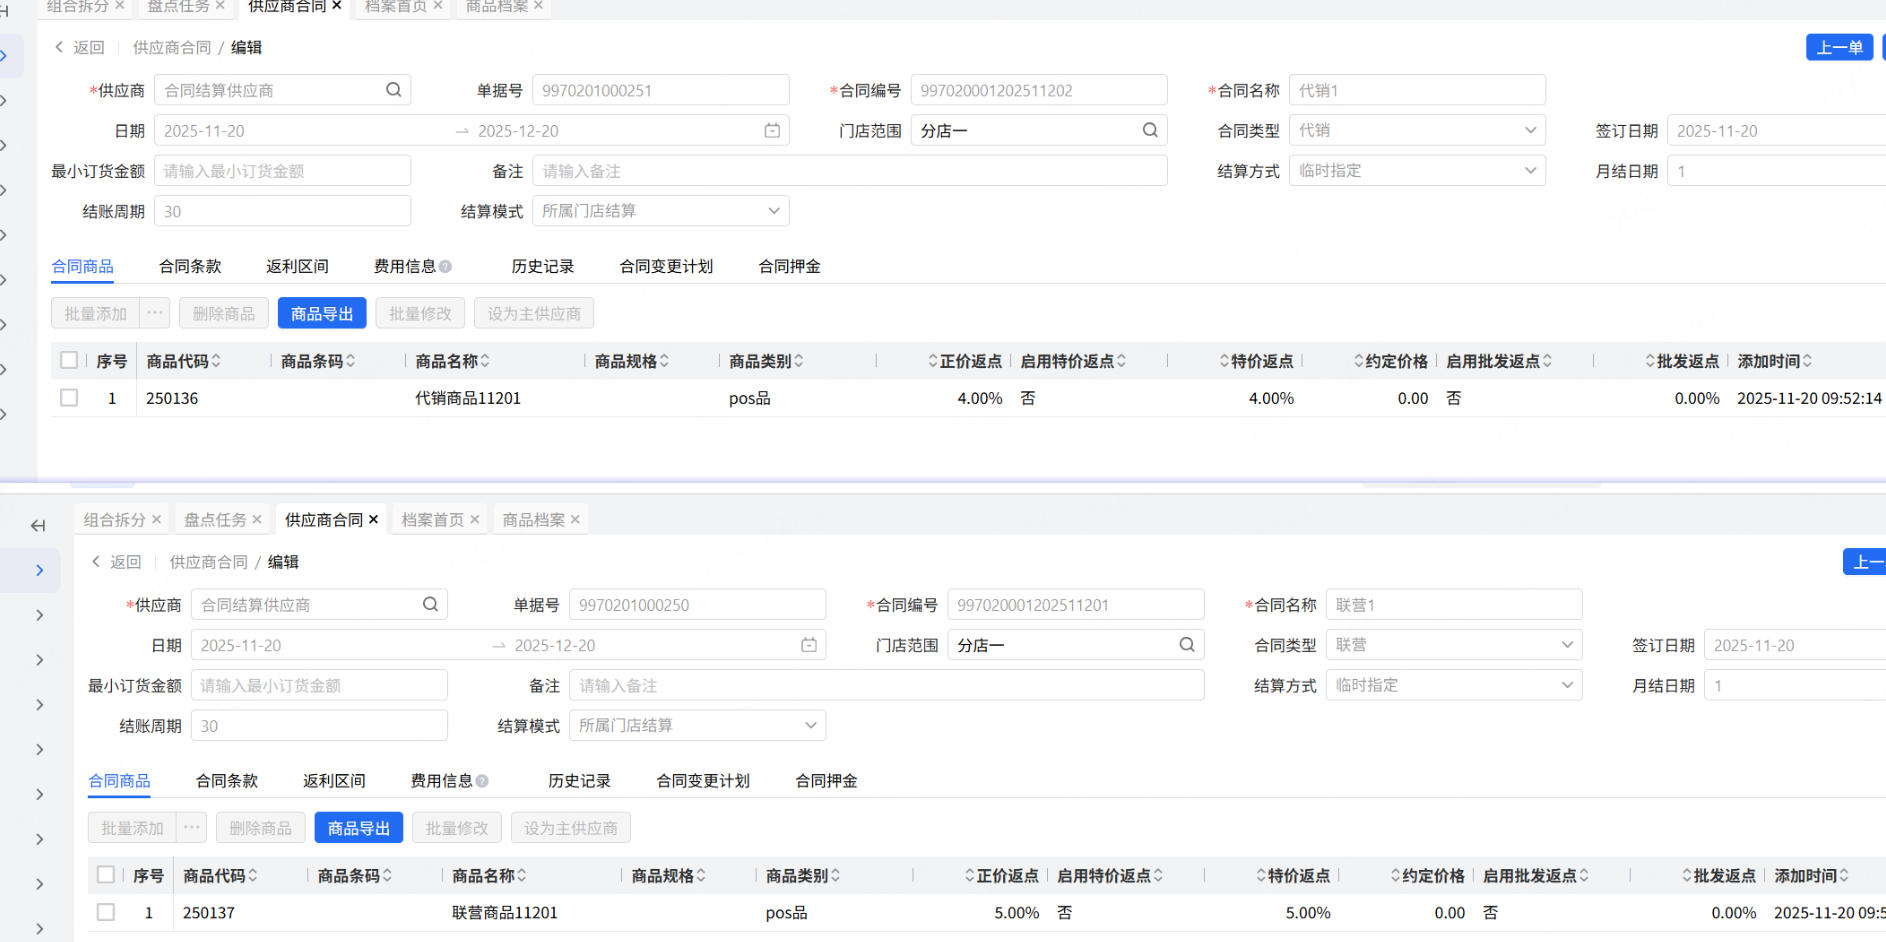Viewport: 1886px width, 942px height.
Task: Click 商品导出 button in 代销1 window
Action: click(x=322, y=313)
